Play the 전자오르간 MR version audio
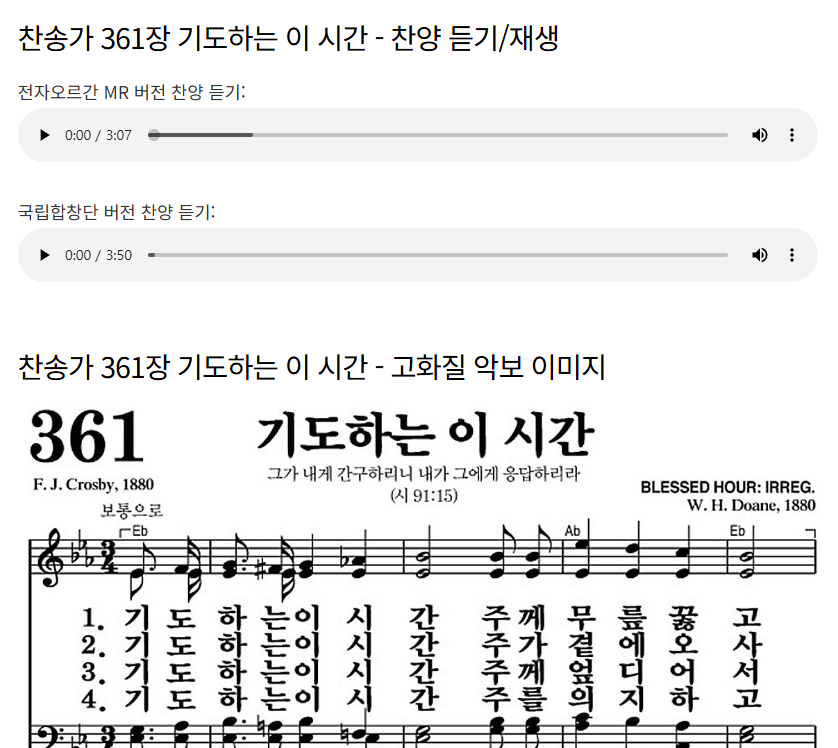The image size is (838, 748). (x=45, y=135)
